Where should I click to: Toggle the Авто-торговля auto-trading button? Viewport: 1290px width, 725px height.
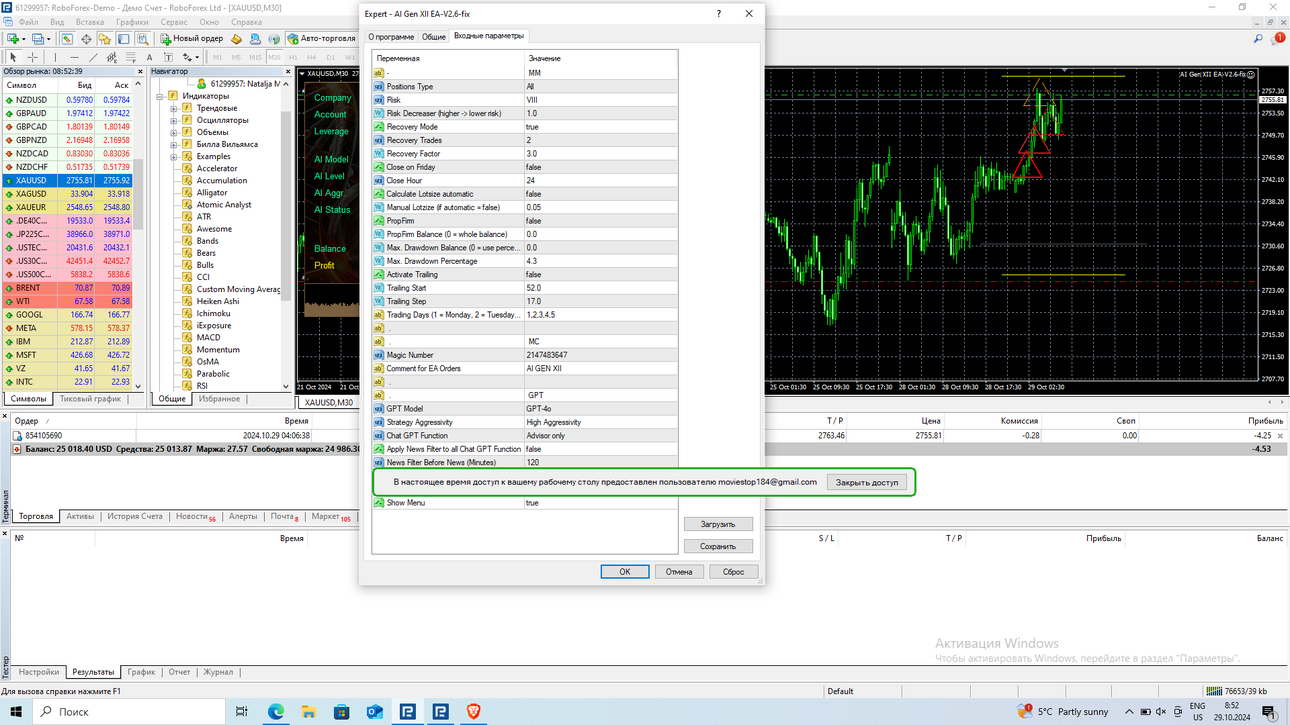pyautogui.click(x=322, y=39)
